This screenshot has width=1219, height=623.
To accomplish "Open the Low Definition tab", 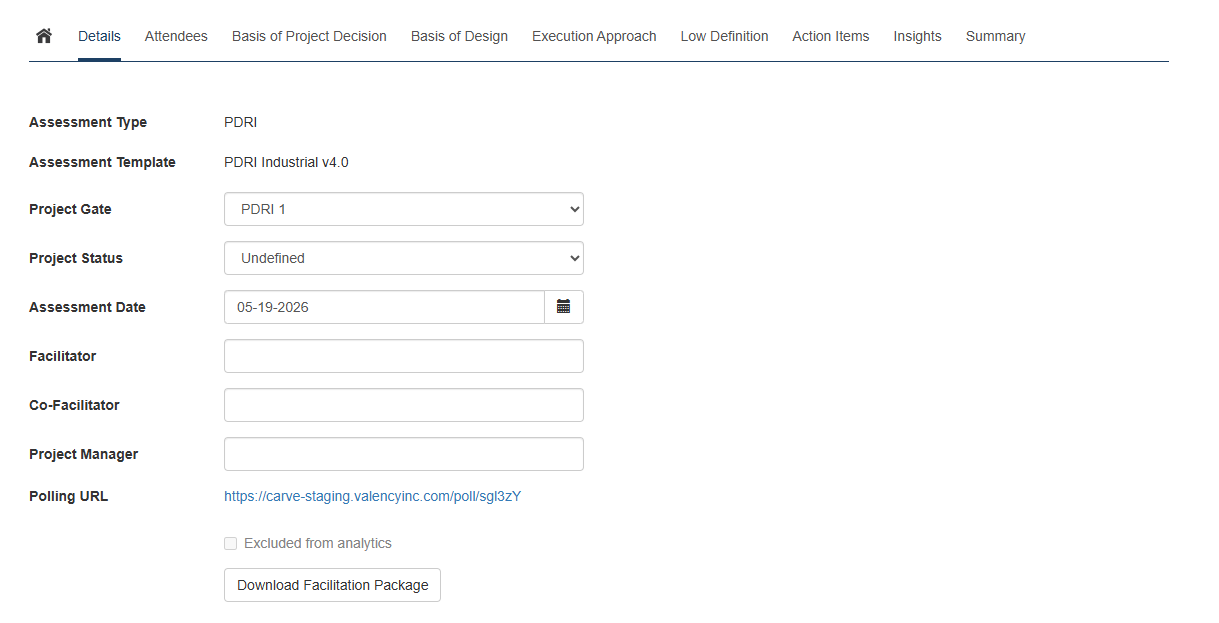I will pyautogui.click(x=724, y=36).
